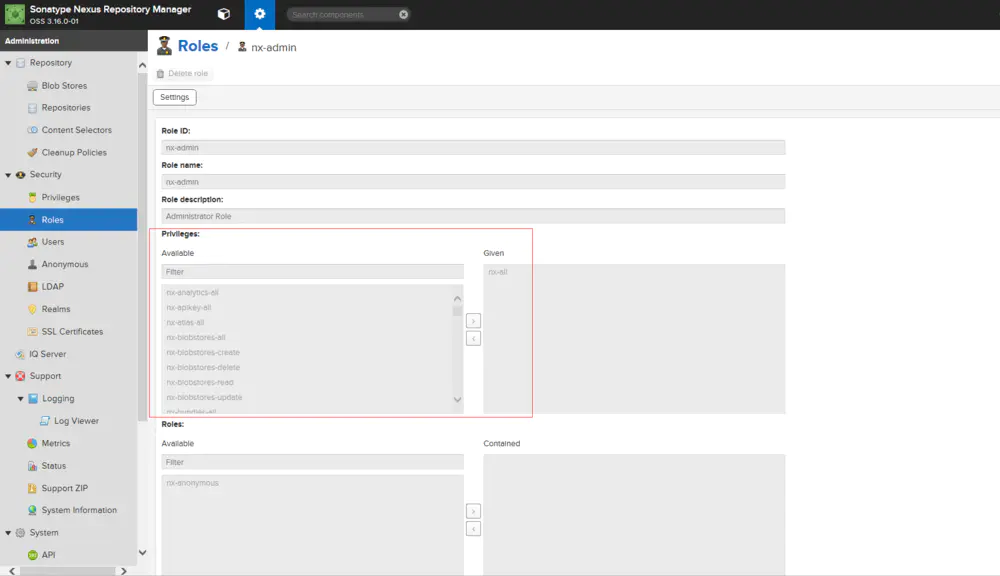This screenshot has height=576, width=1000.
Task: Select nx-blobstores-create privilege
Action: (x=203, y=353)
